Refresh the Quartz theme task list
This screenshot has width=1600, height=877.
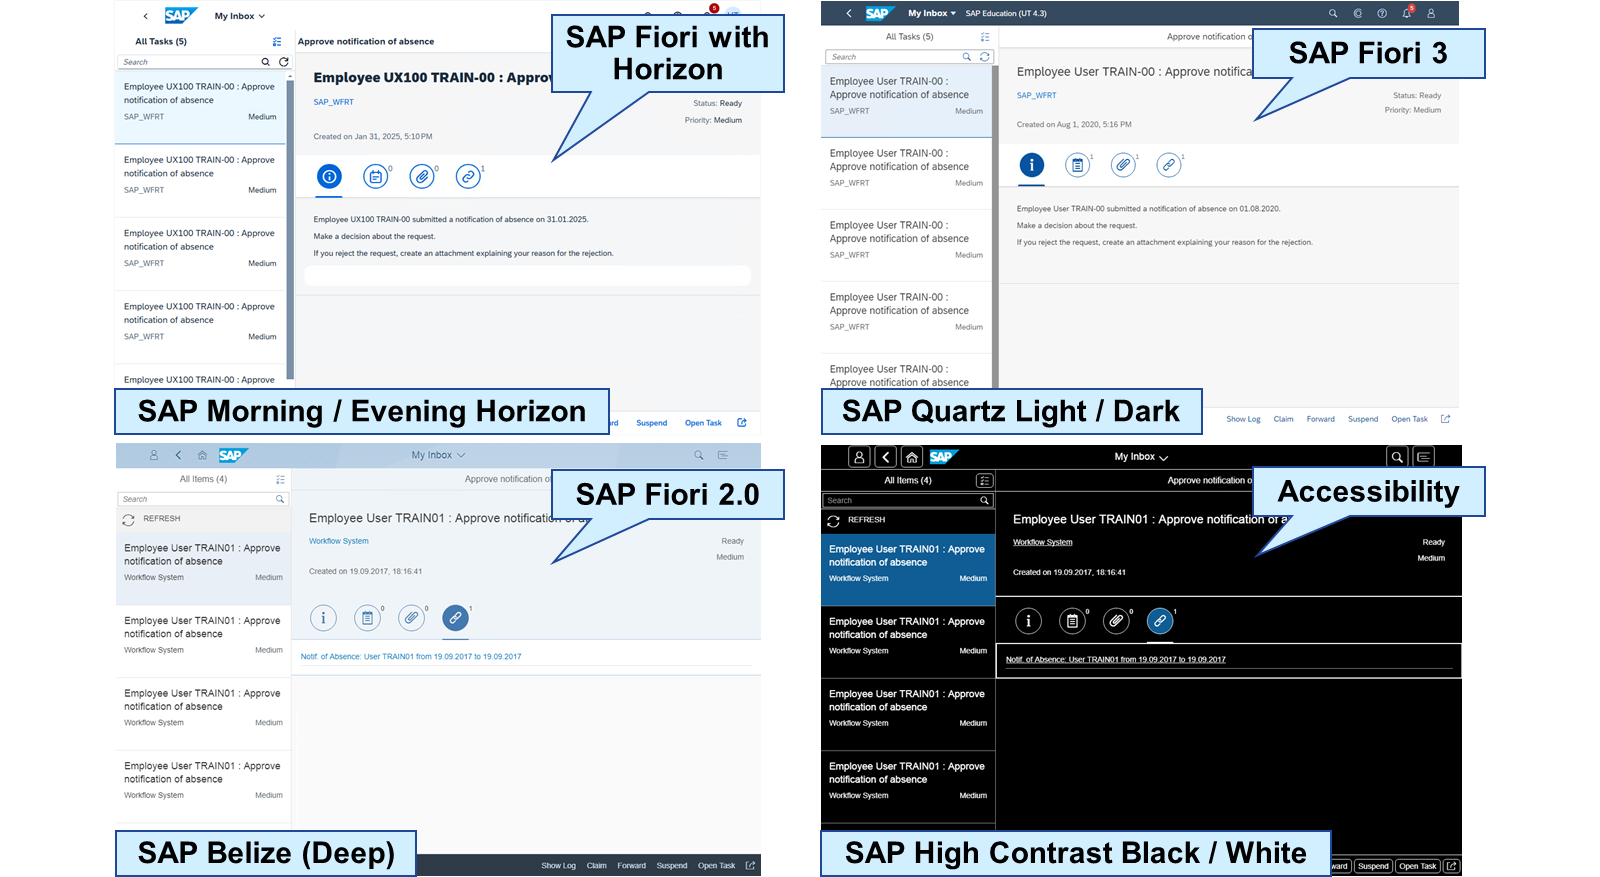pos(985,57)
